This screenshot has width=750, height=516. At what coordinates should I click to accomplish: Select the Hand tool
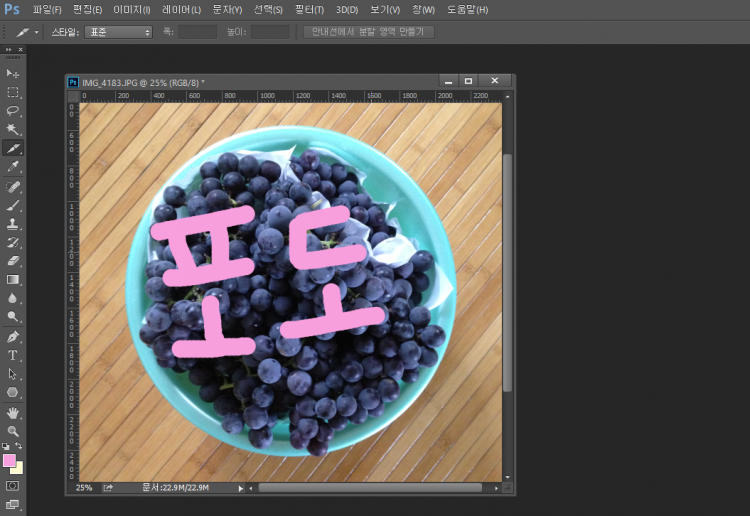point(13,412)
